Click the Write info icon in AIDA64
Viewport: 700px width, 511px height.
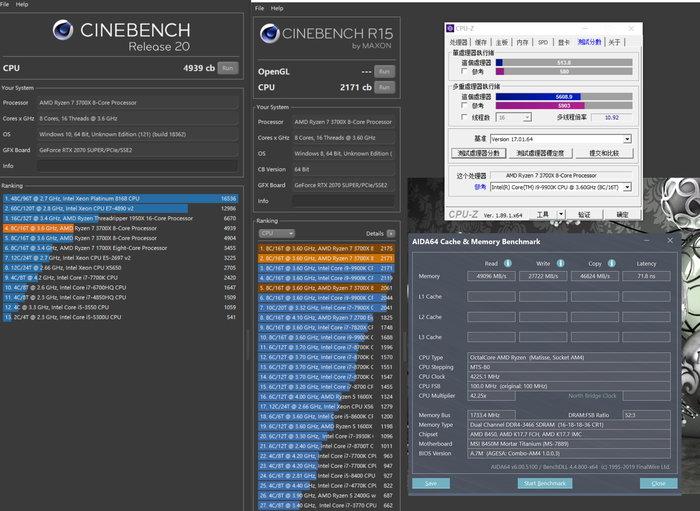click(x=560, y=263)
